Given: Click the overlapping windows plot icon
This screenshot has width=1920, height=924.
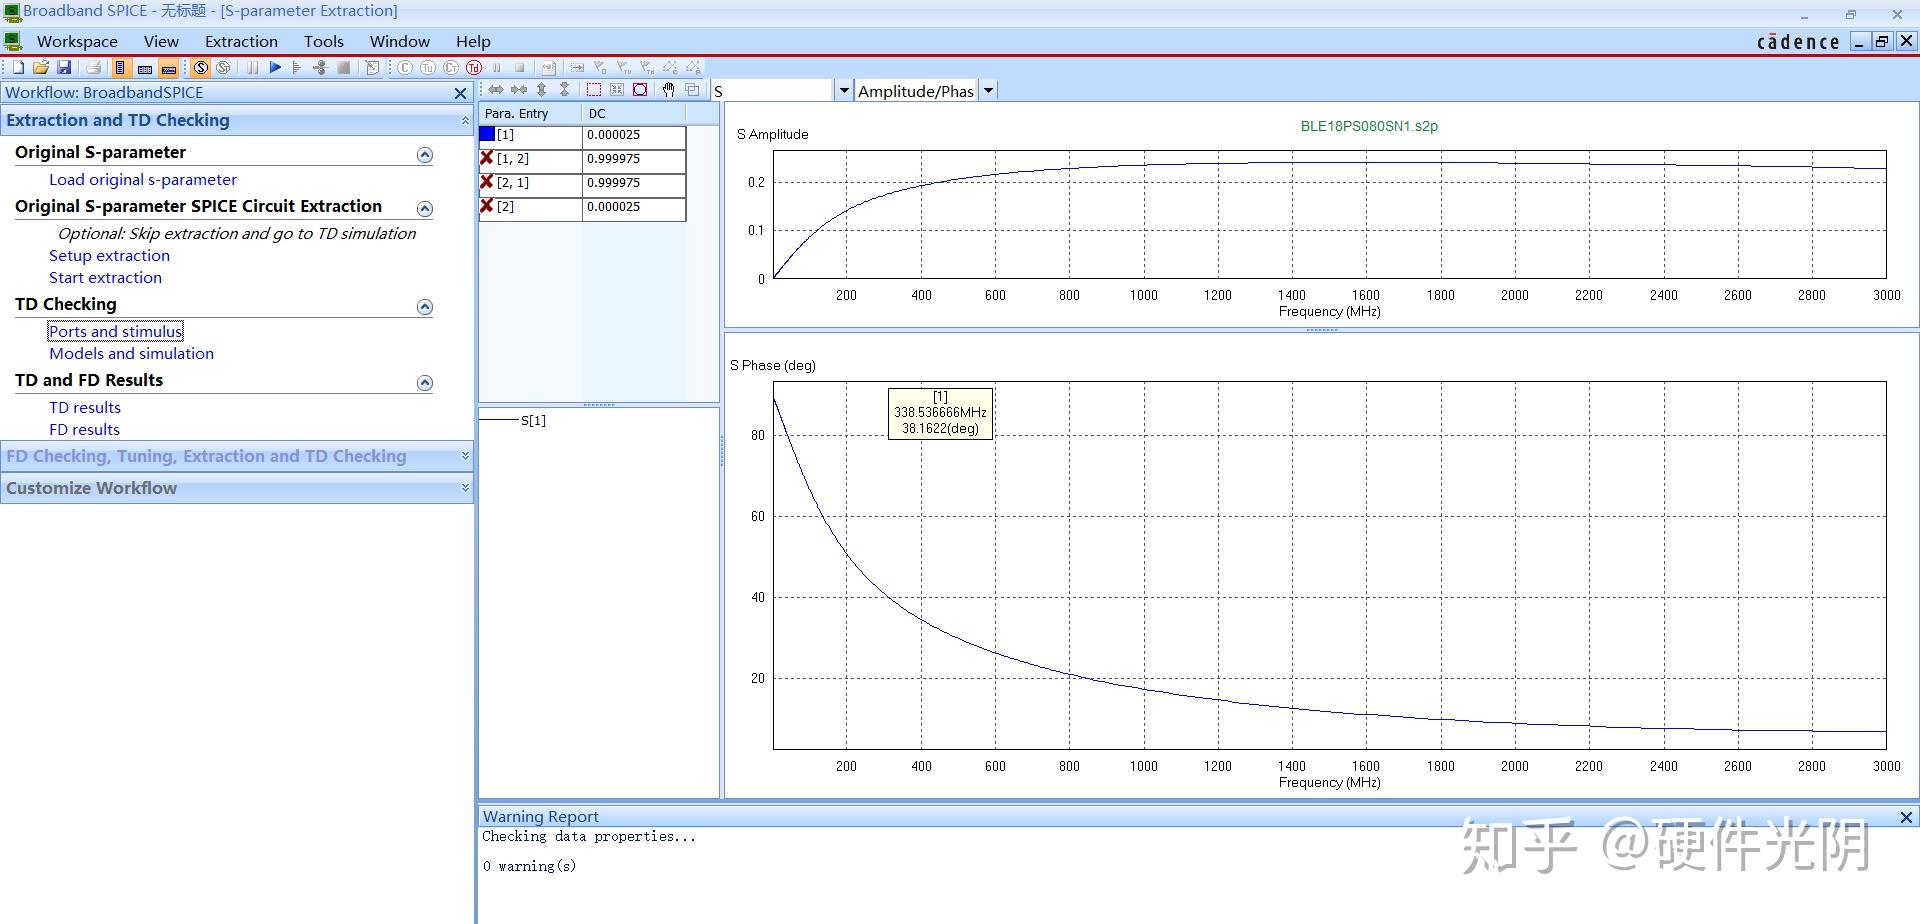Looking at the screenshot, I should click(692, 89).
